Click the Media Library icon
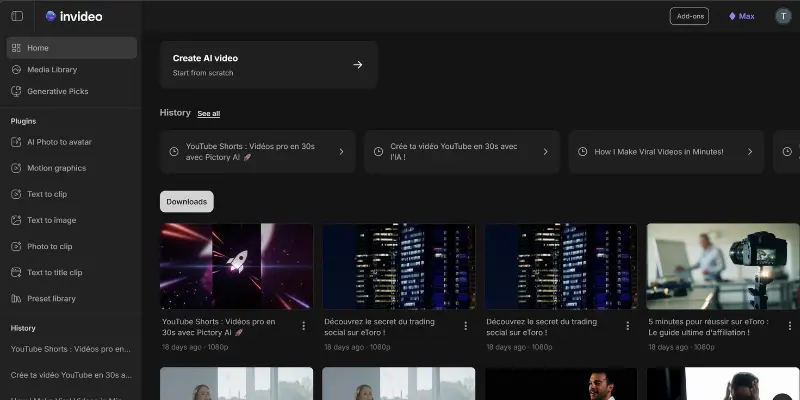The image size is (800, 400). point(16,69)
